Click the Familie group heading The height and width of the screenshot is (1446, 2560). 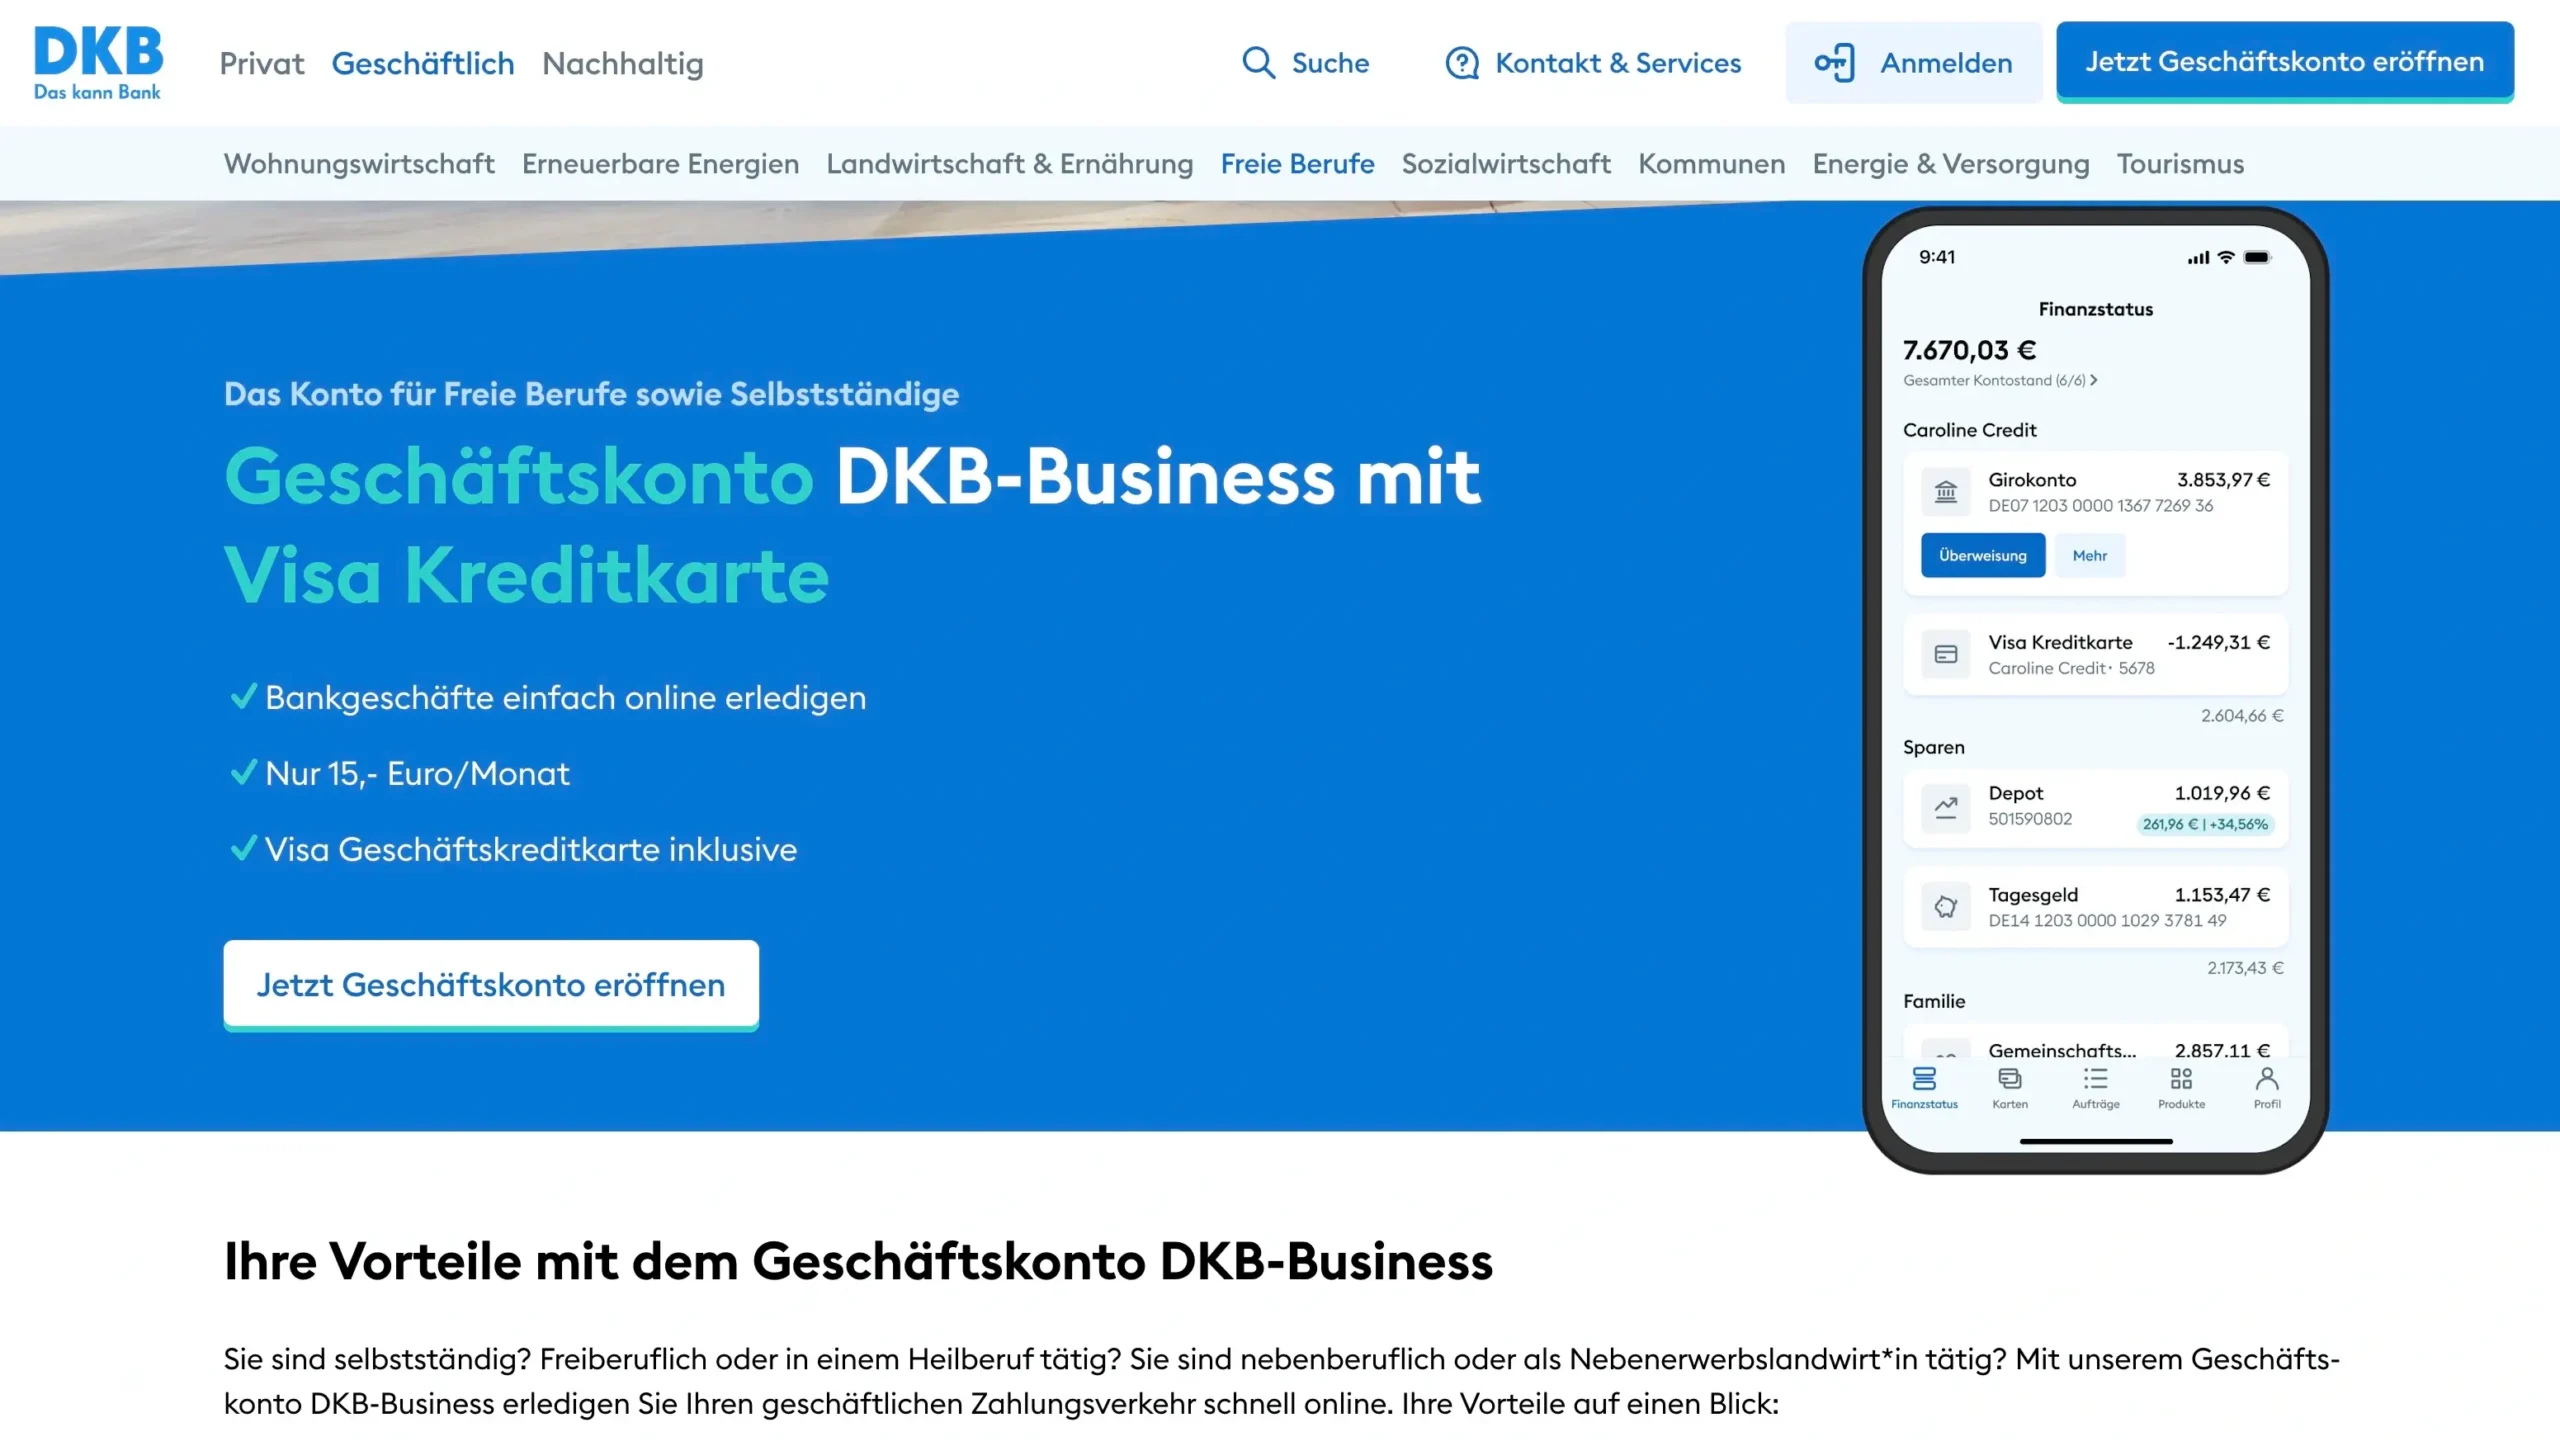(x=1934, y=1001)
